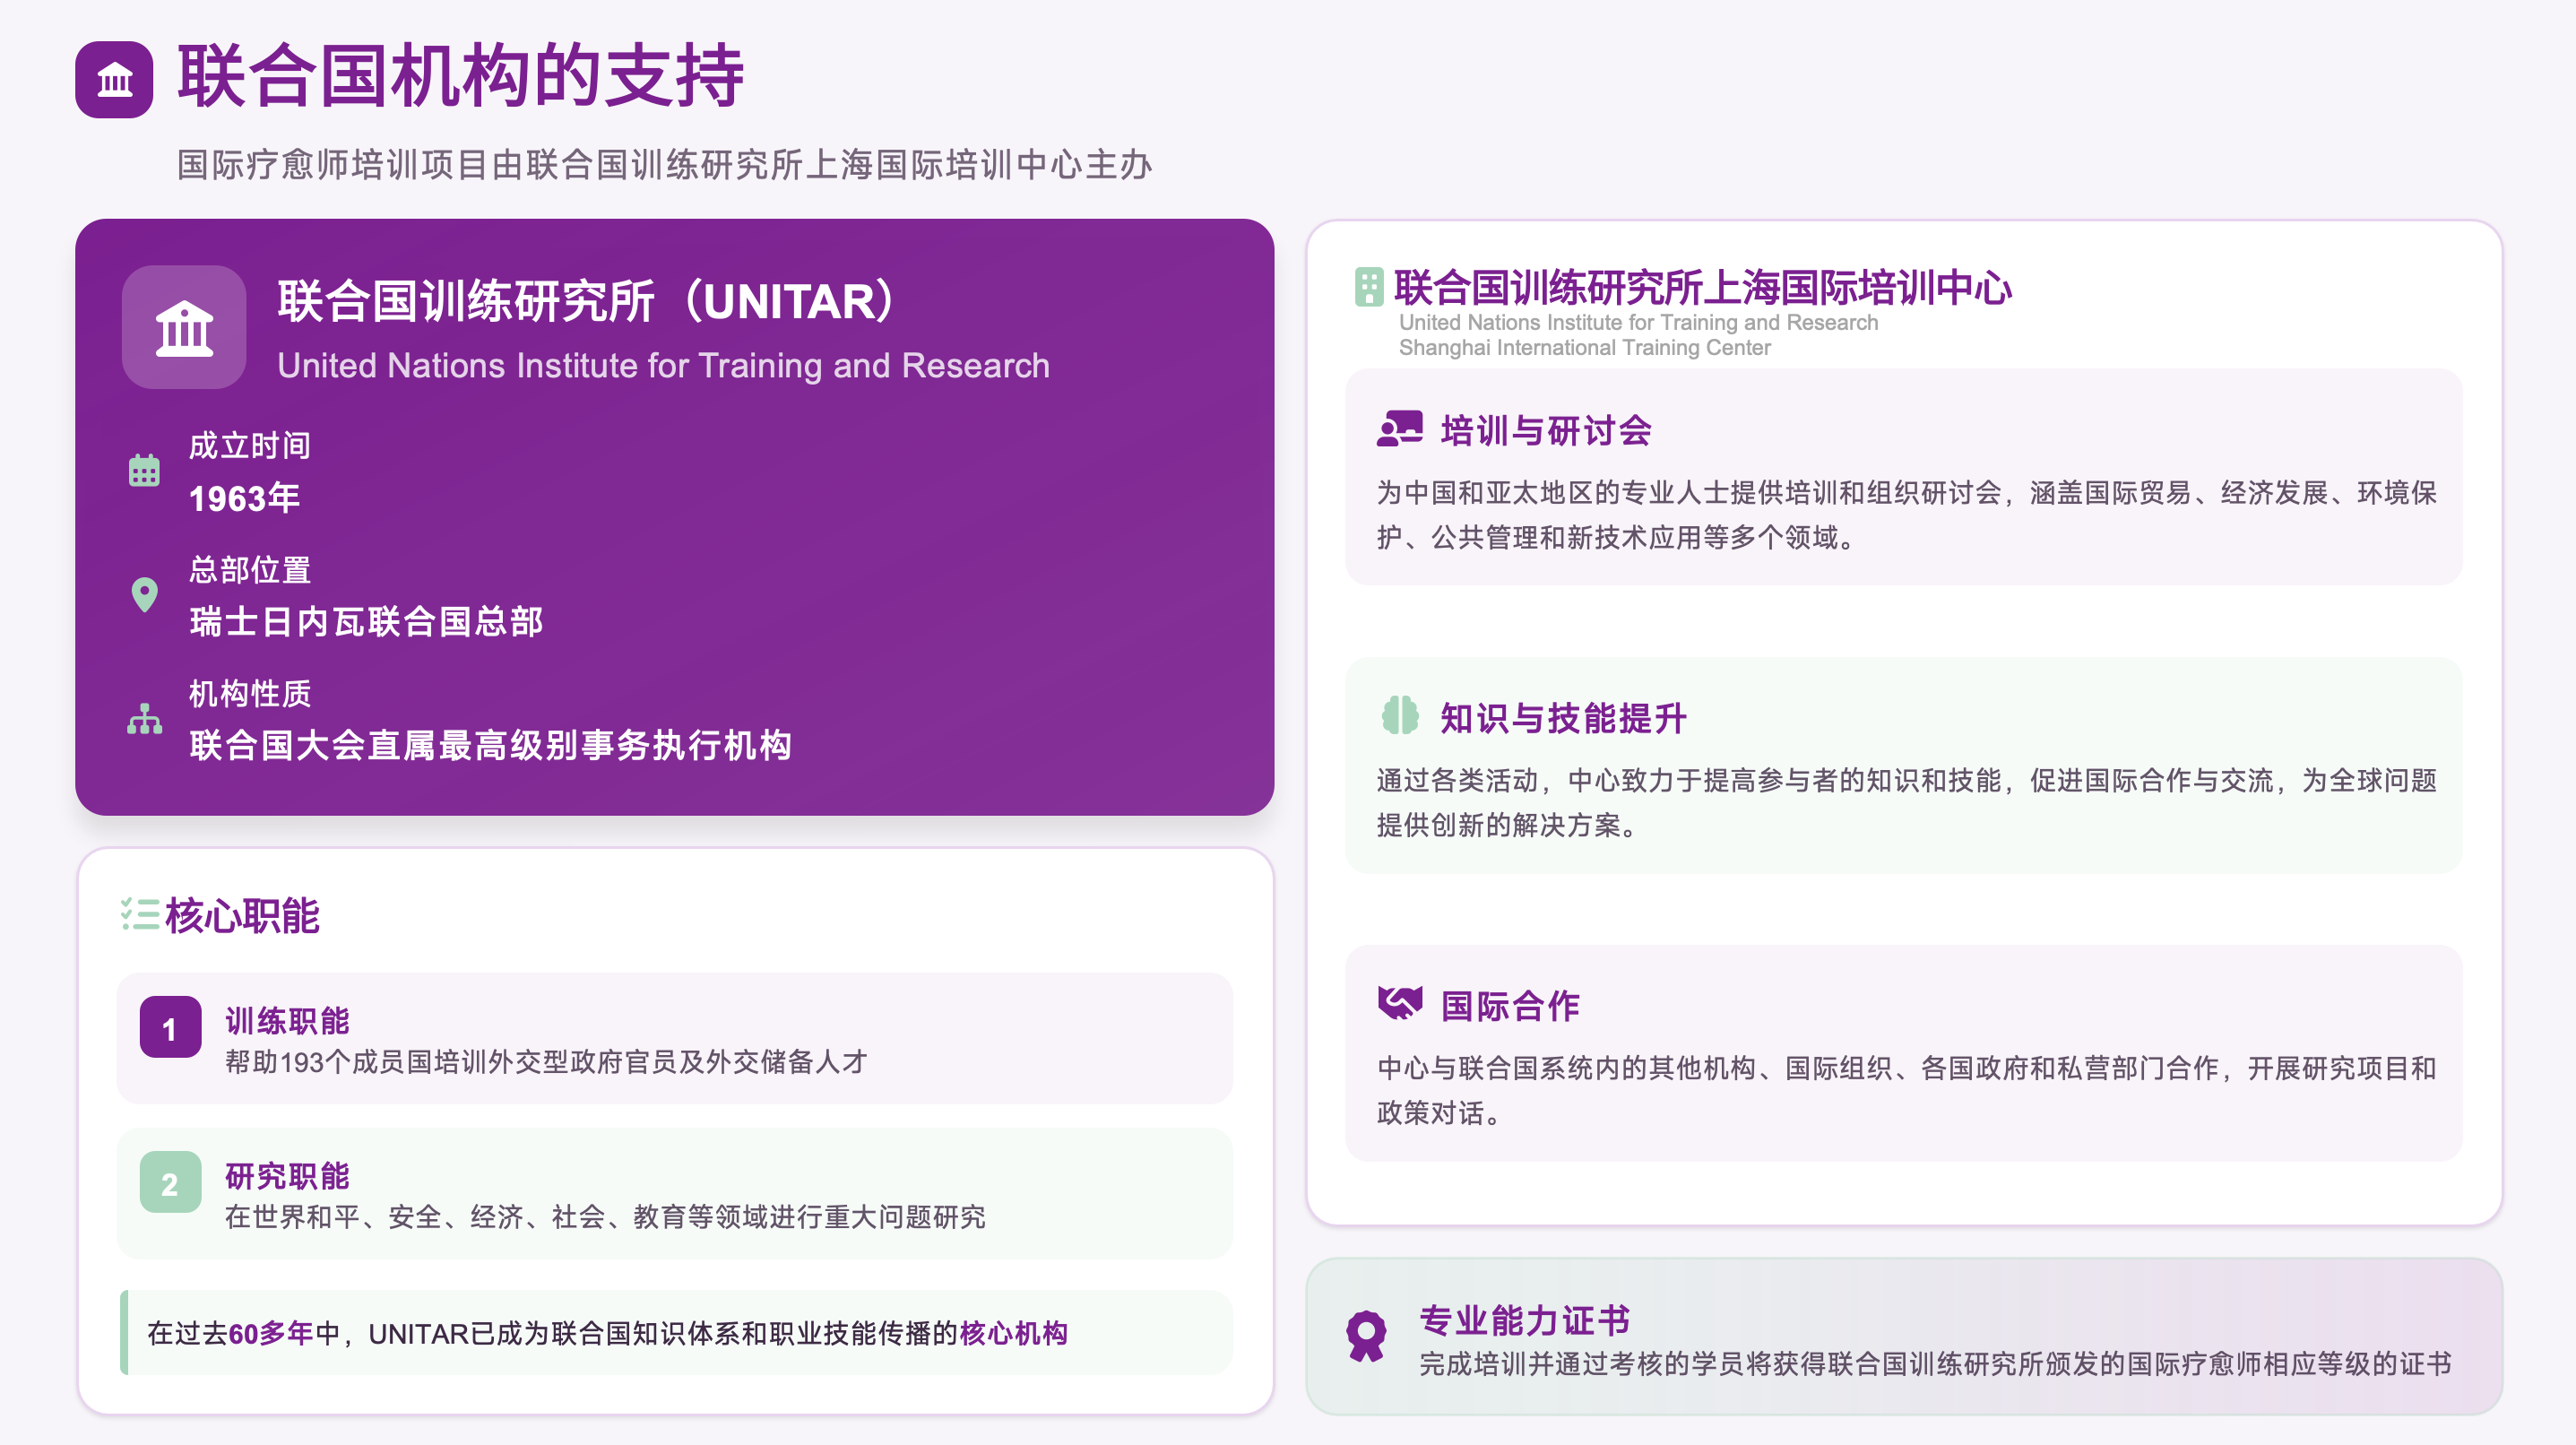
Task: Click the paragraph starting 中心与联合国系统内的其他机构
Action: click(1906, 1090)
